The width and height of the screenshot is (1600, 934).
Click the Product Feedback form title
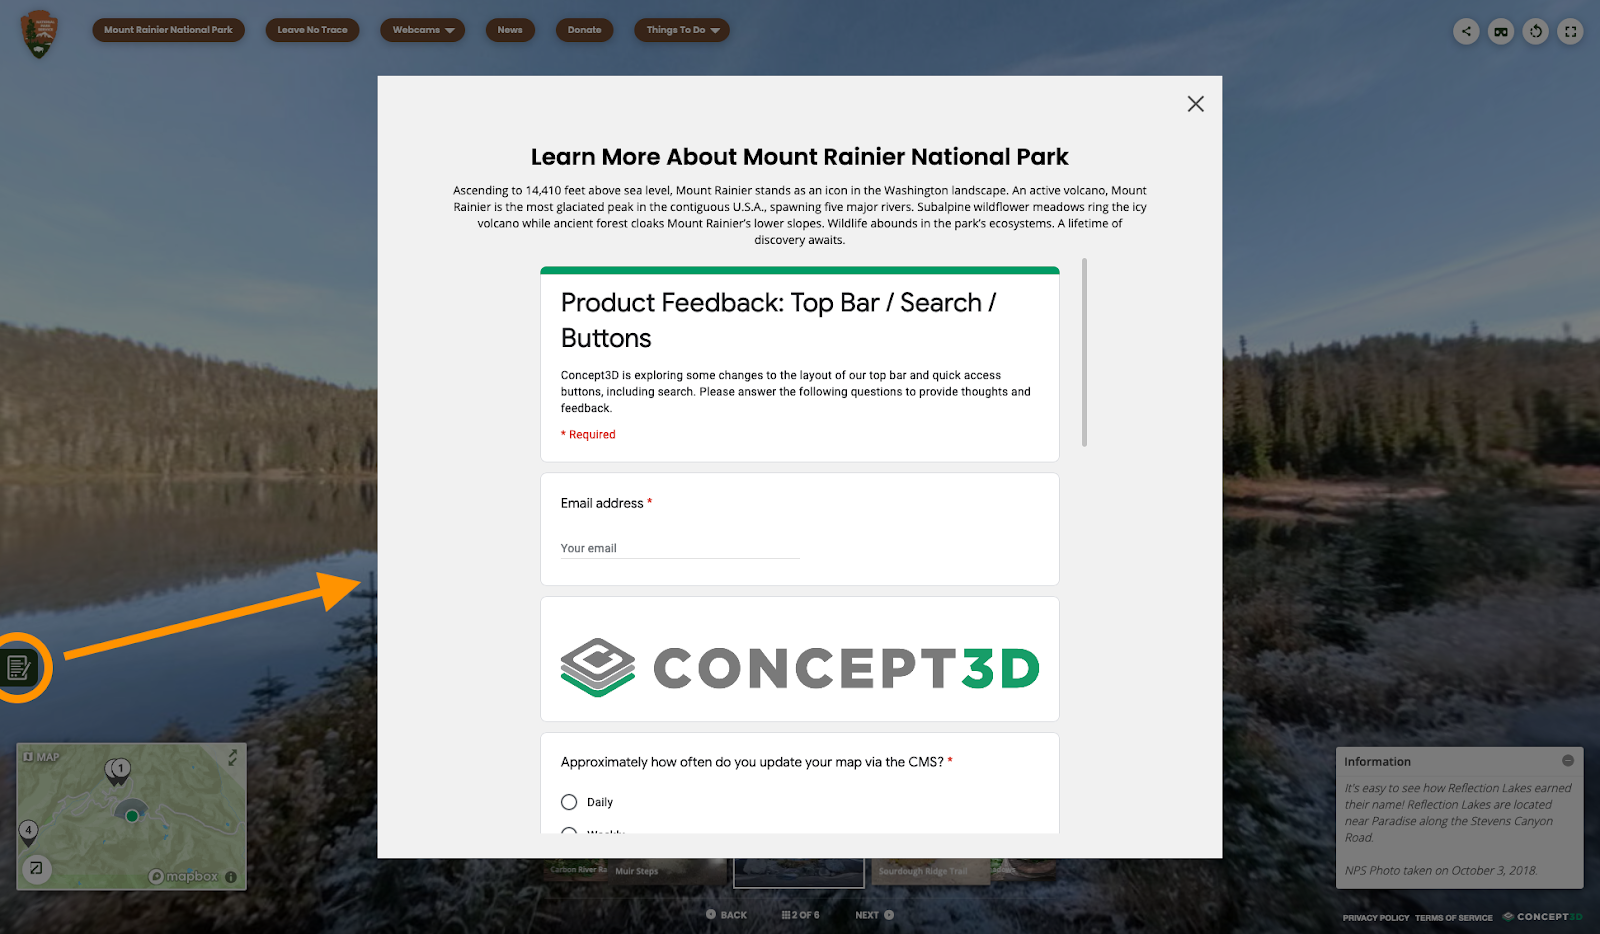(778, 320)
